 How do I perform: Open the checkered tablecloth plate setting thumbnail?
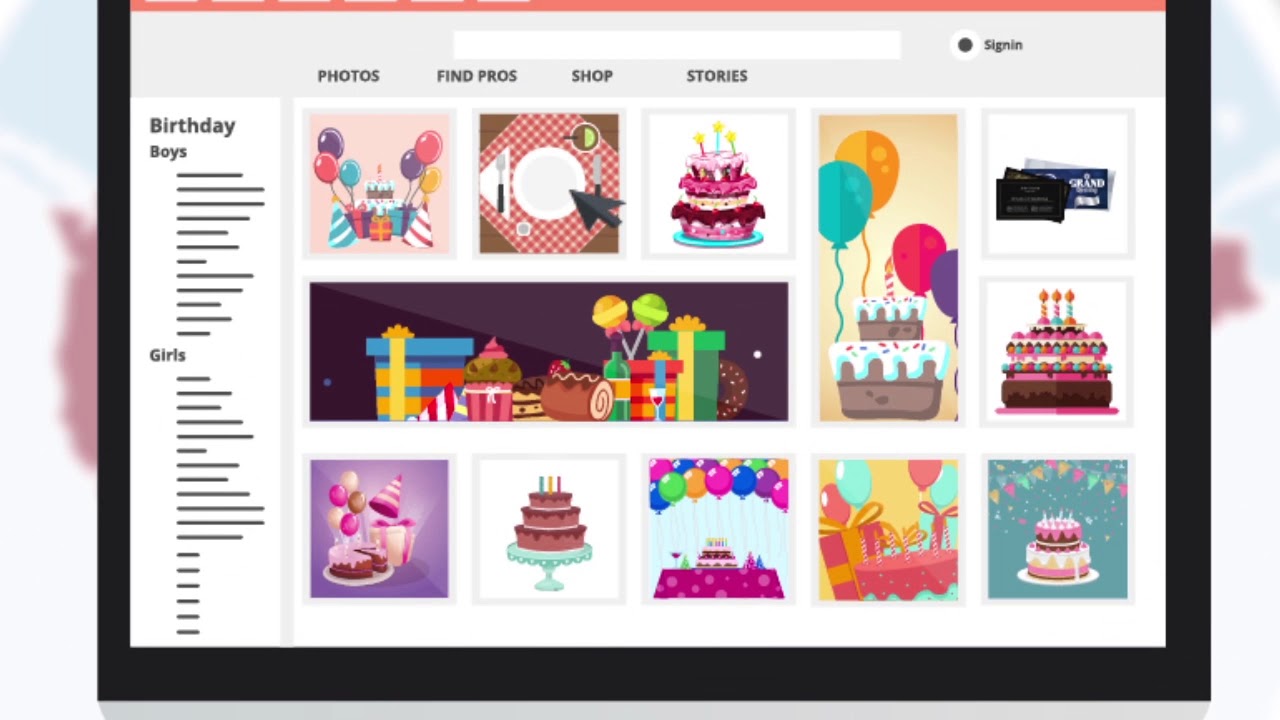[x=549, y=183]
